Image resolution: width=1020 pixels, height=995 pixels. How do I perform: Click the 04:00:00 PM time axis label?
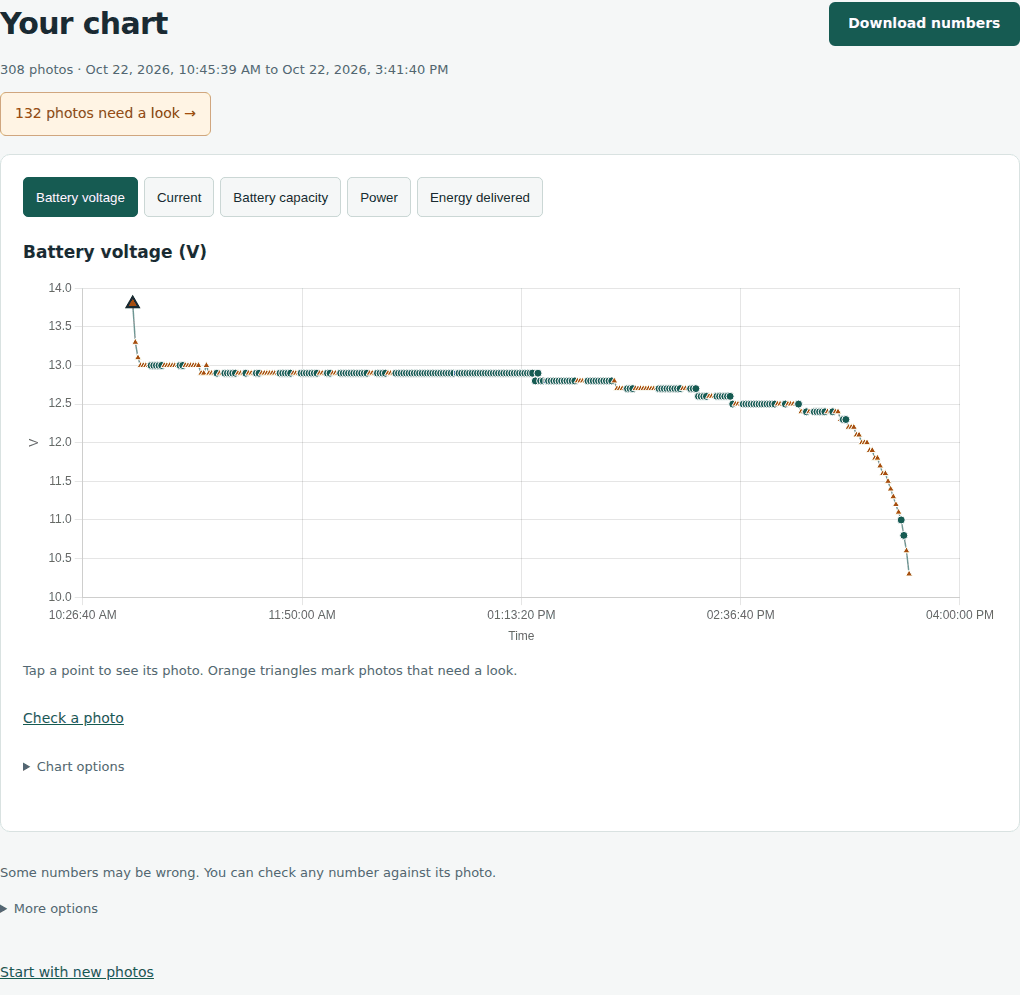coord(960,615)
